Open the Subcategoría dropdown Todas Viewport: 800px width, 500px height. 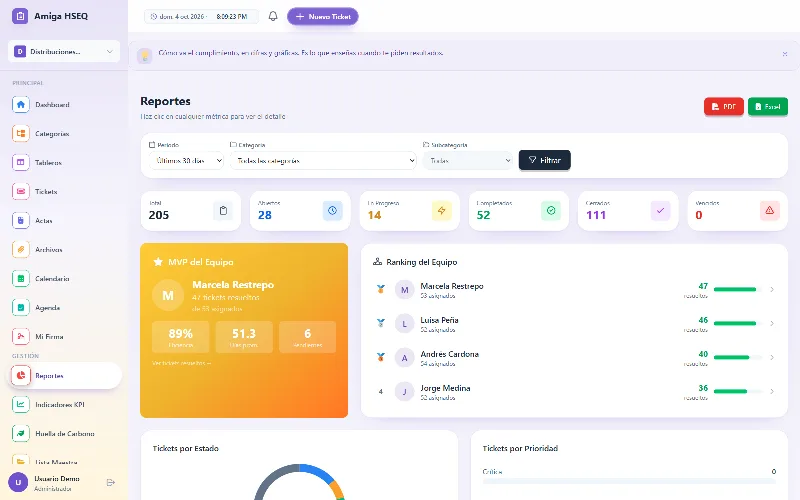click(x=467, y=161)
